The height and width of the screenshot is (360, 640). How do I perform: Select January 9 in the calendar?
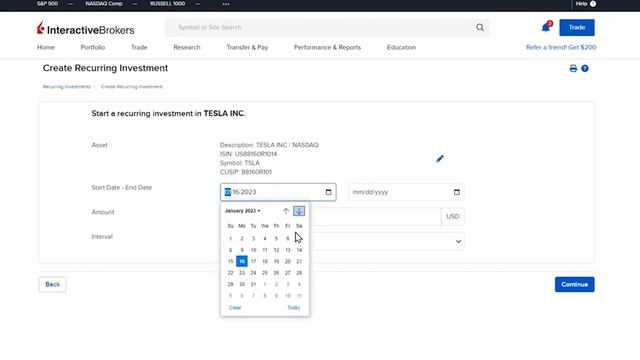pyautogui.click(x=242, y=250)
